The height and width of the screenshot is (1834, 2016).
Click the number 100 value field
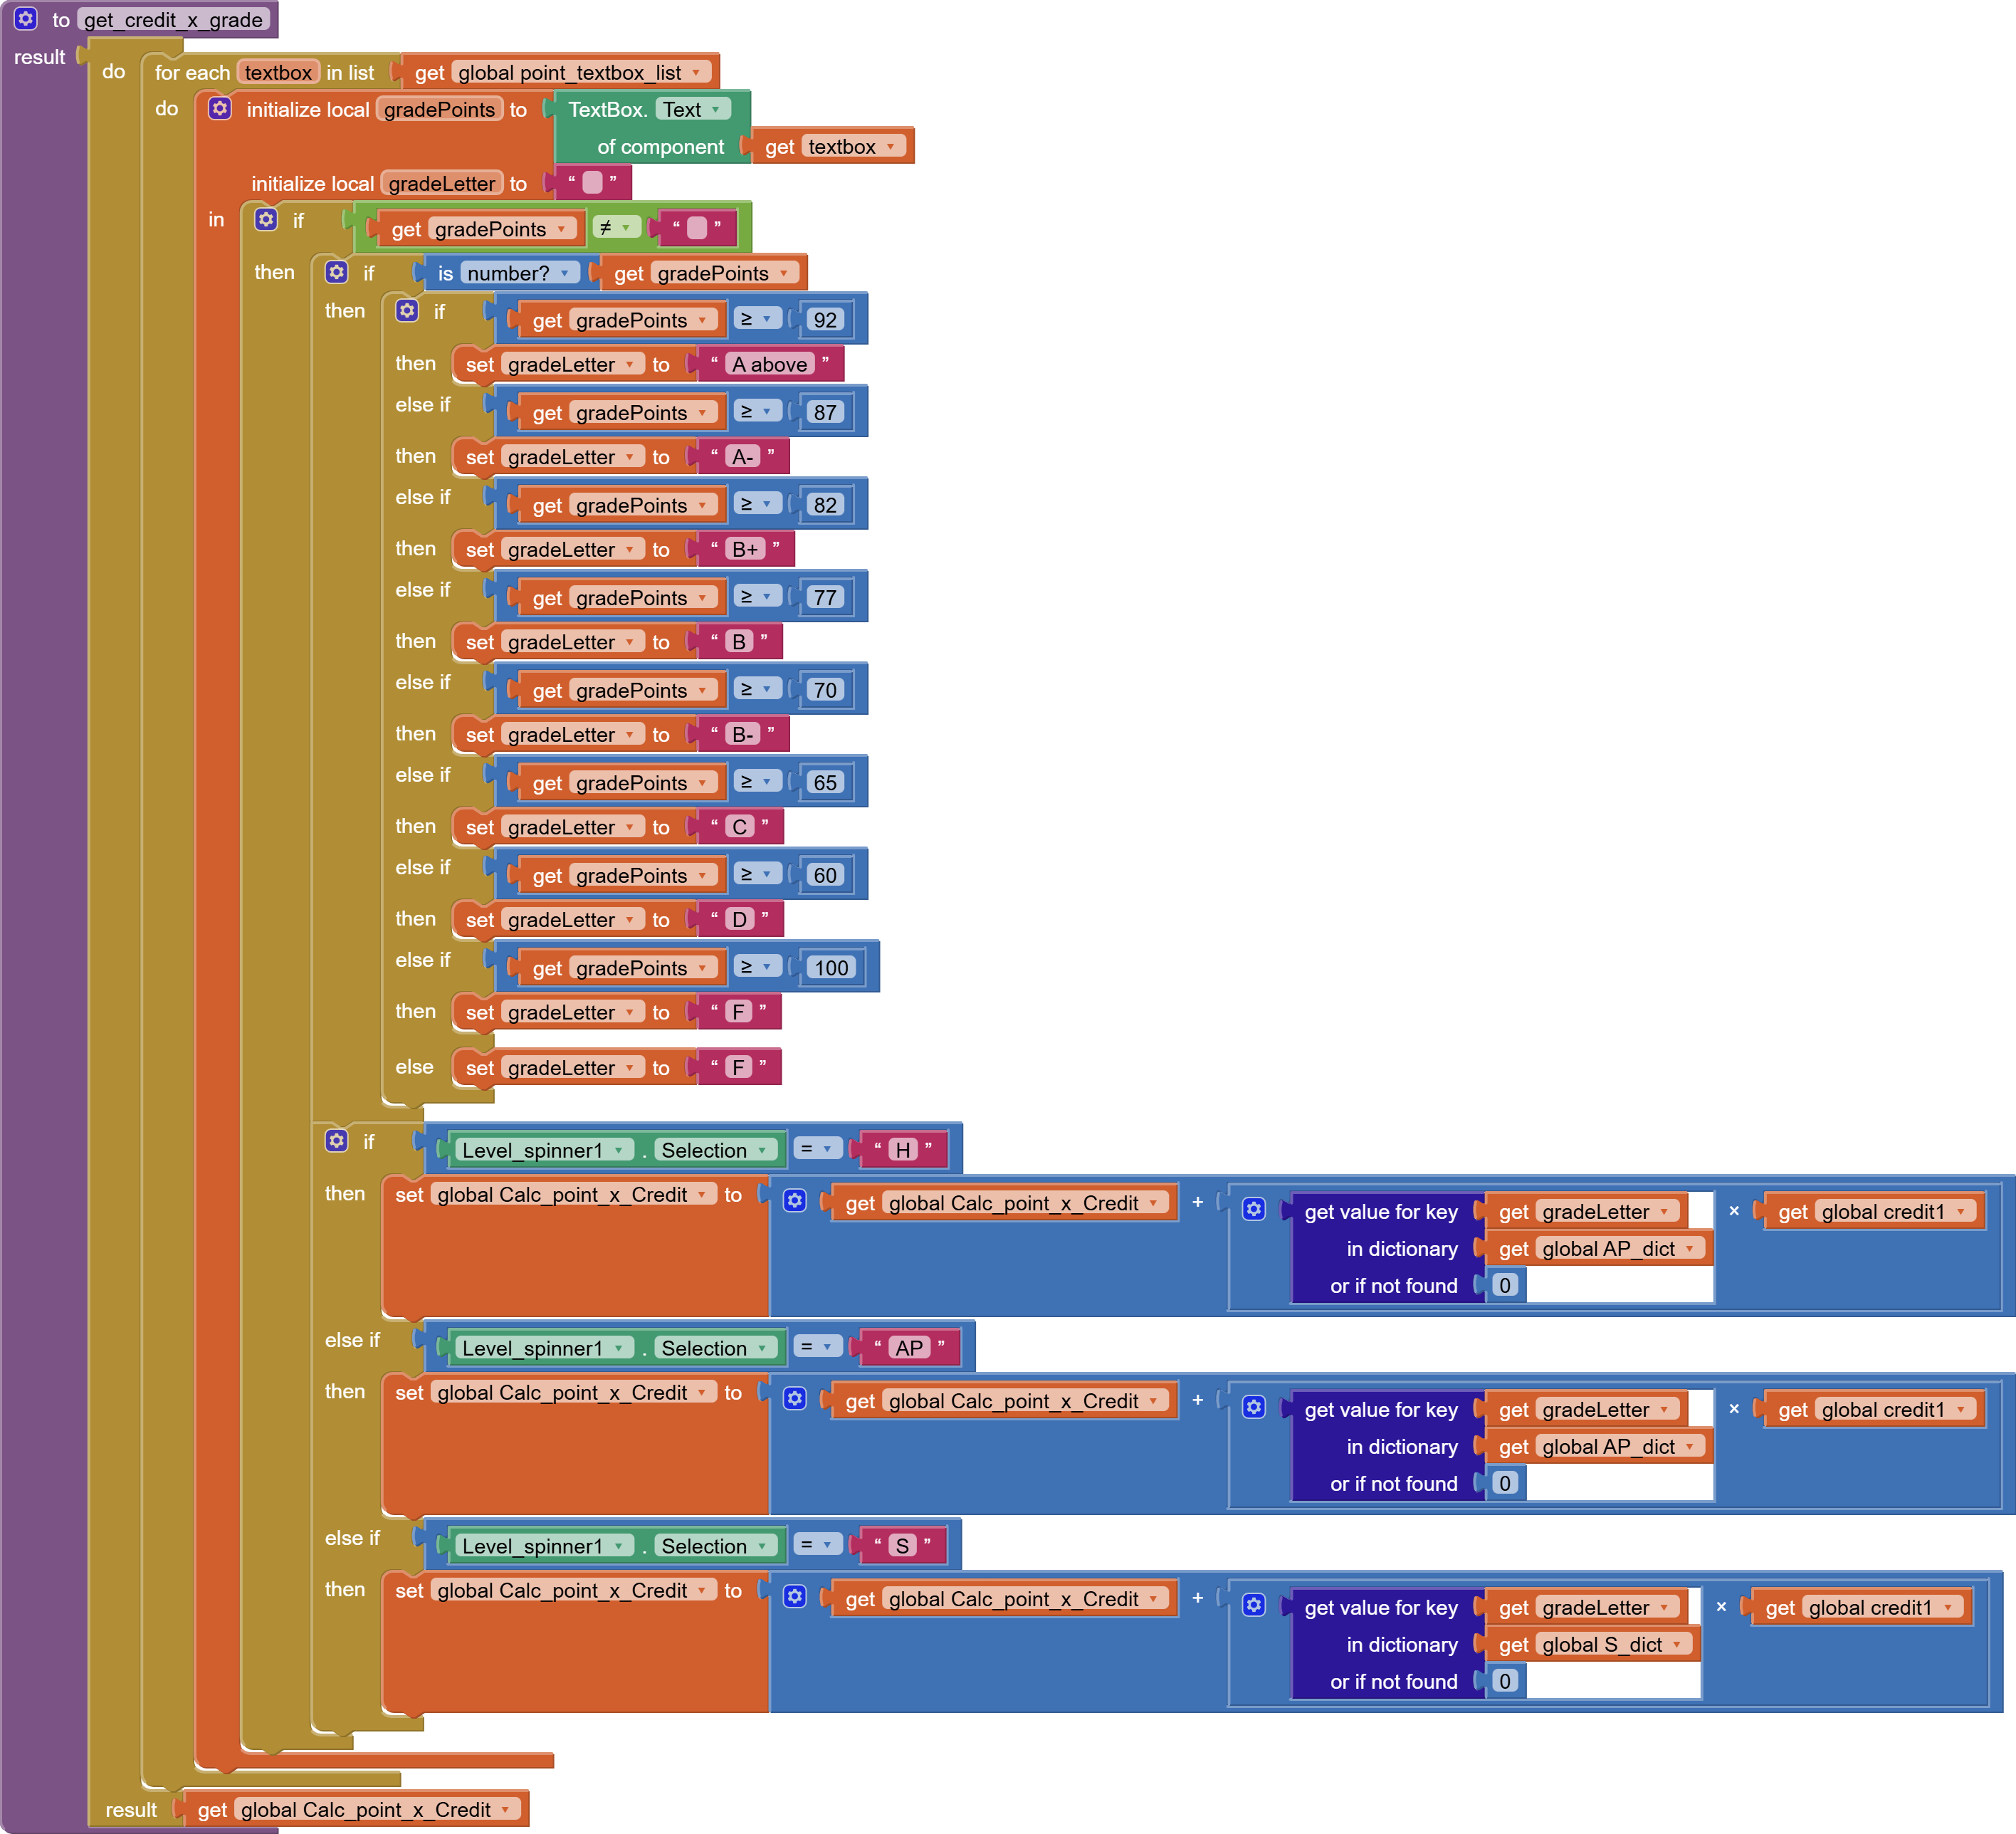830,968
